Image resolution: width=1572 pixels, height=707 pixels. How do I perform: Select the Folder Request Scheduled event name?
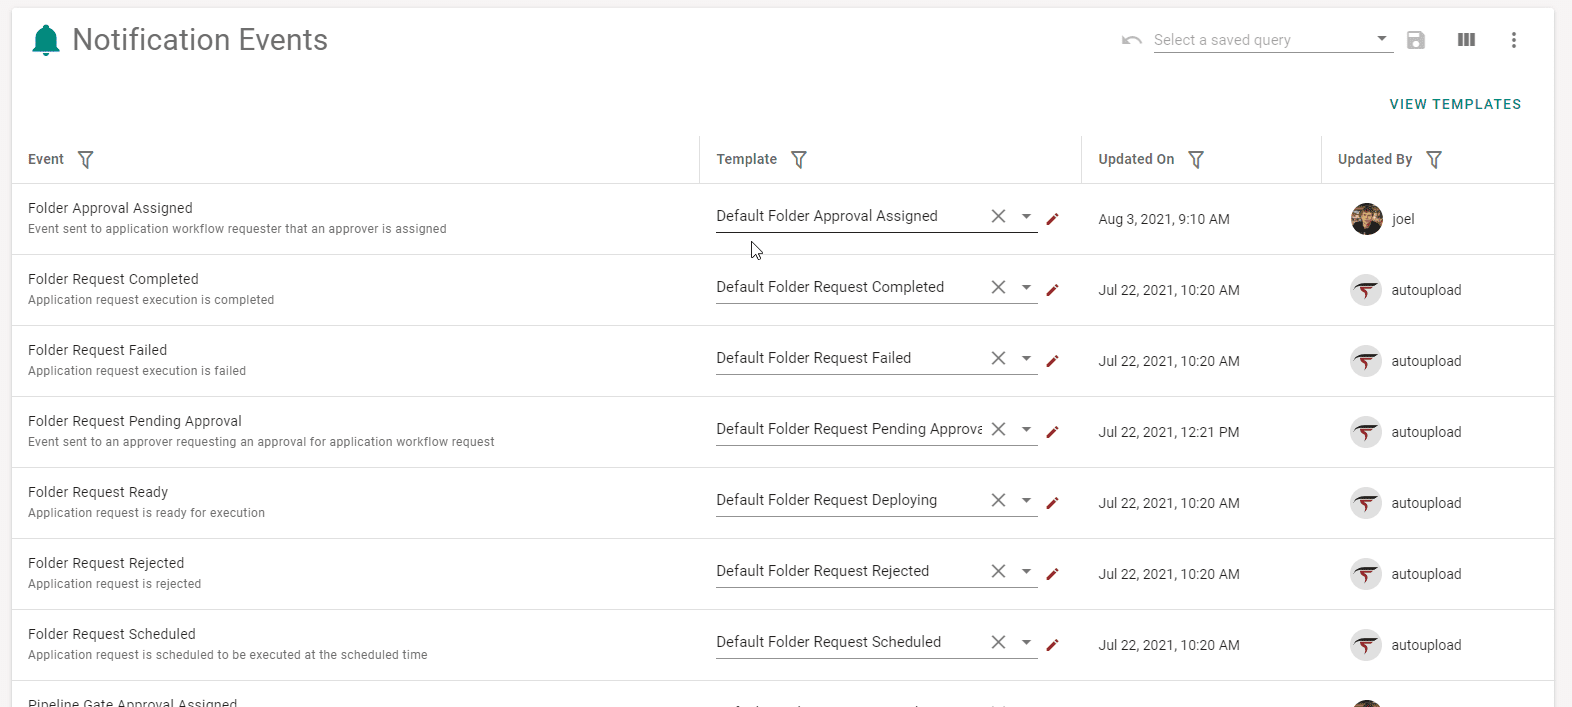[112, 634]
